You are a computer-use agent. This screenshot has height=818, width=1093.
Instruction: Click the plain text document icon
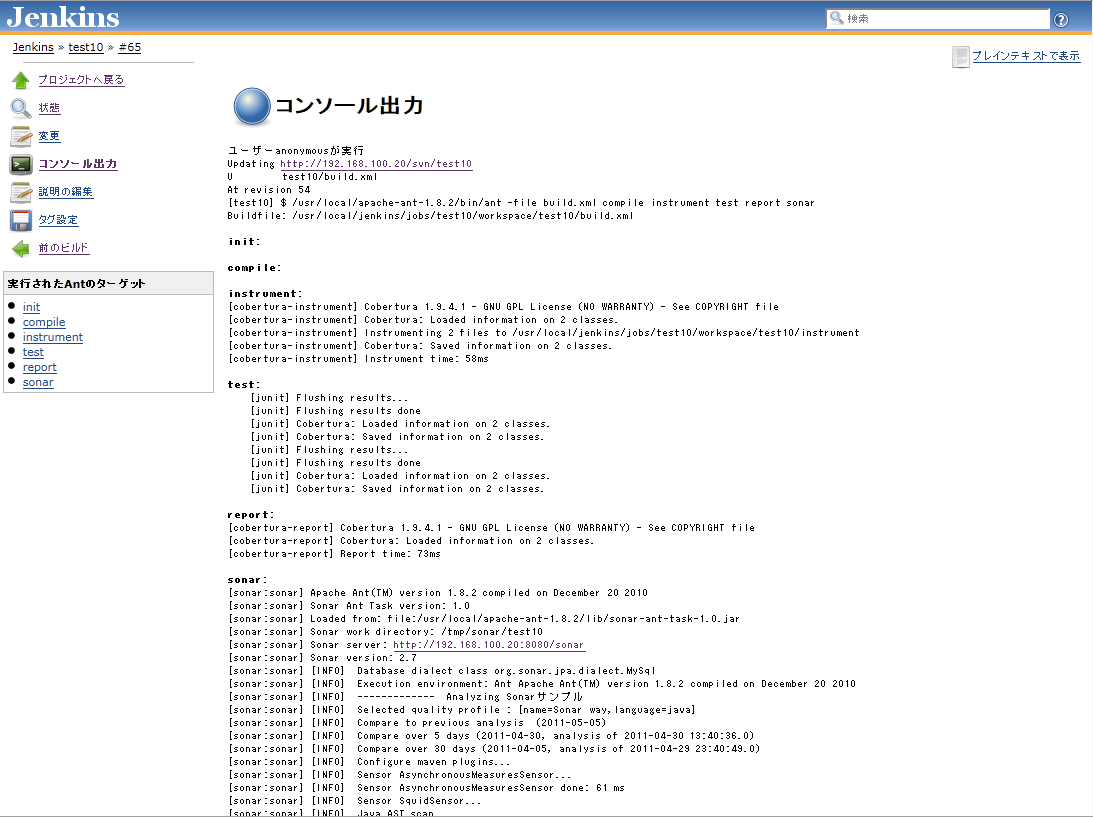pos(961,56)
